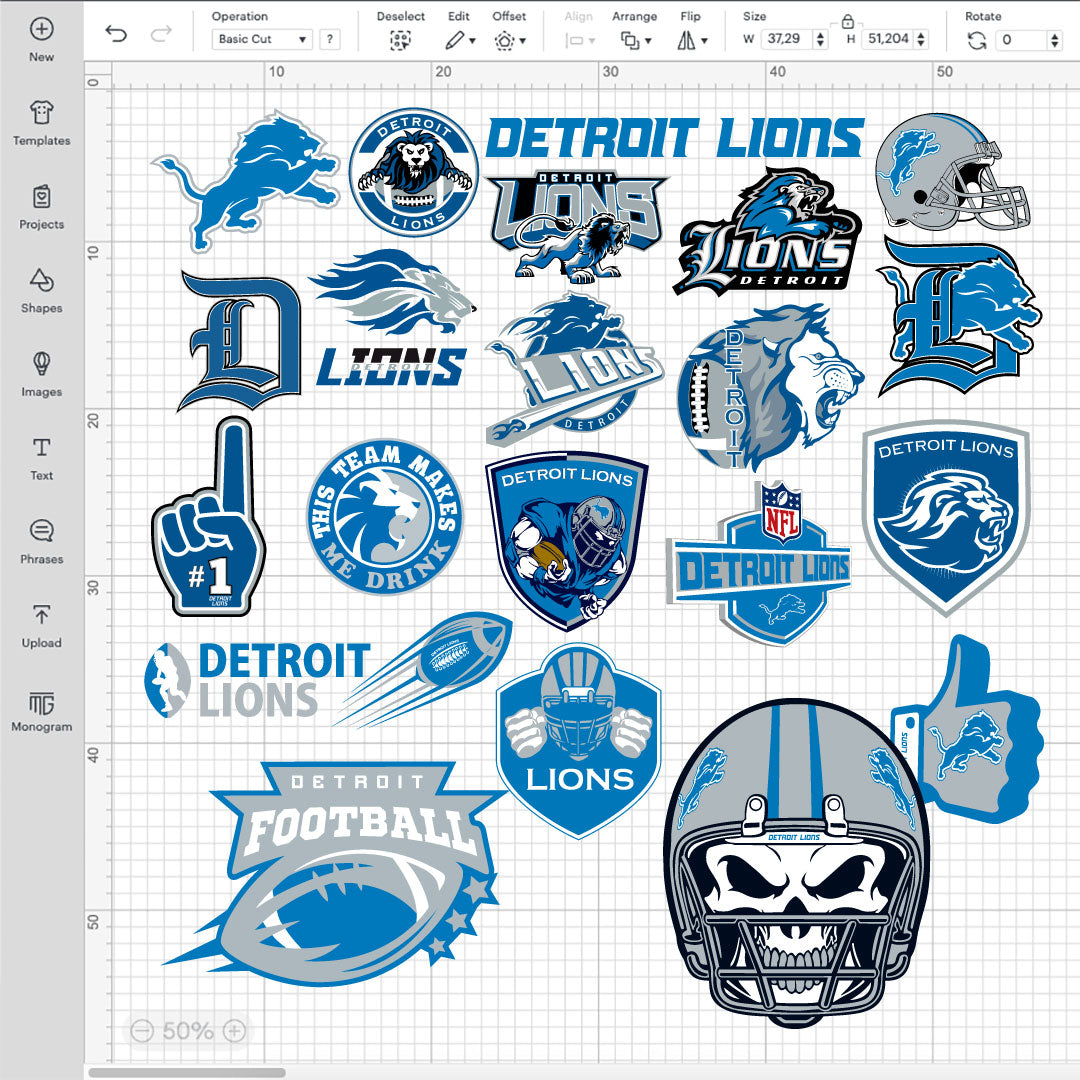Expand the Arrange dropdown menu
1080x1080 pixels.
[x=635, y=40]
